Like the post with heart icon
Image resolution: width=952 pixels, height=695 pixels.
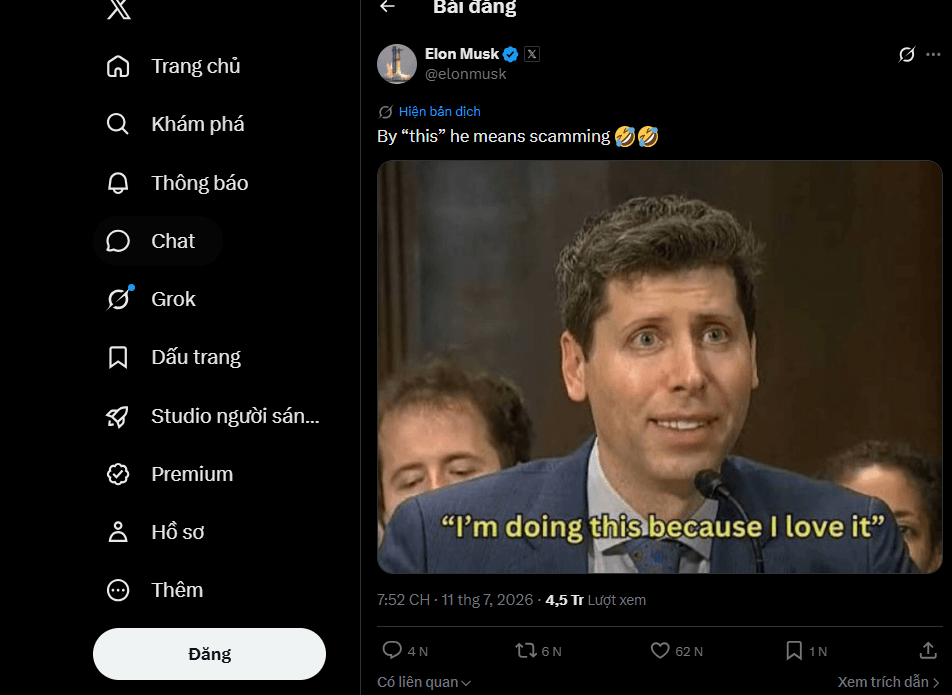coord(660,651)
